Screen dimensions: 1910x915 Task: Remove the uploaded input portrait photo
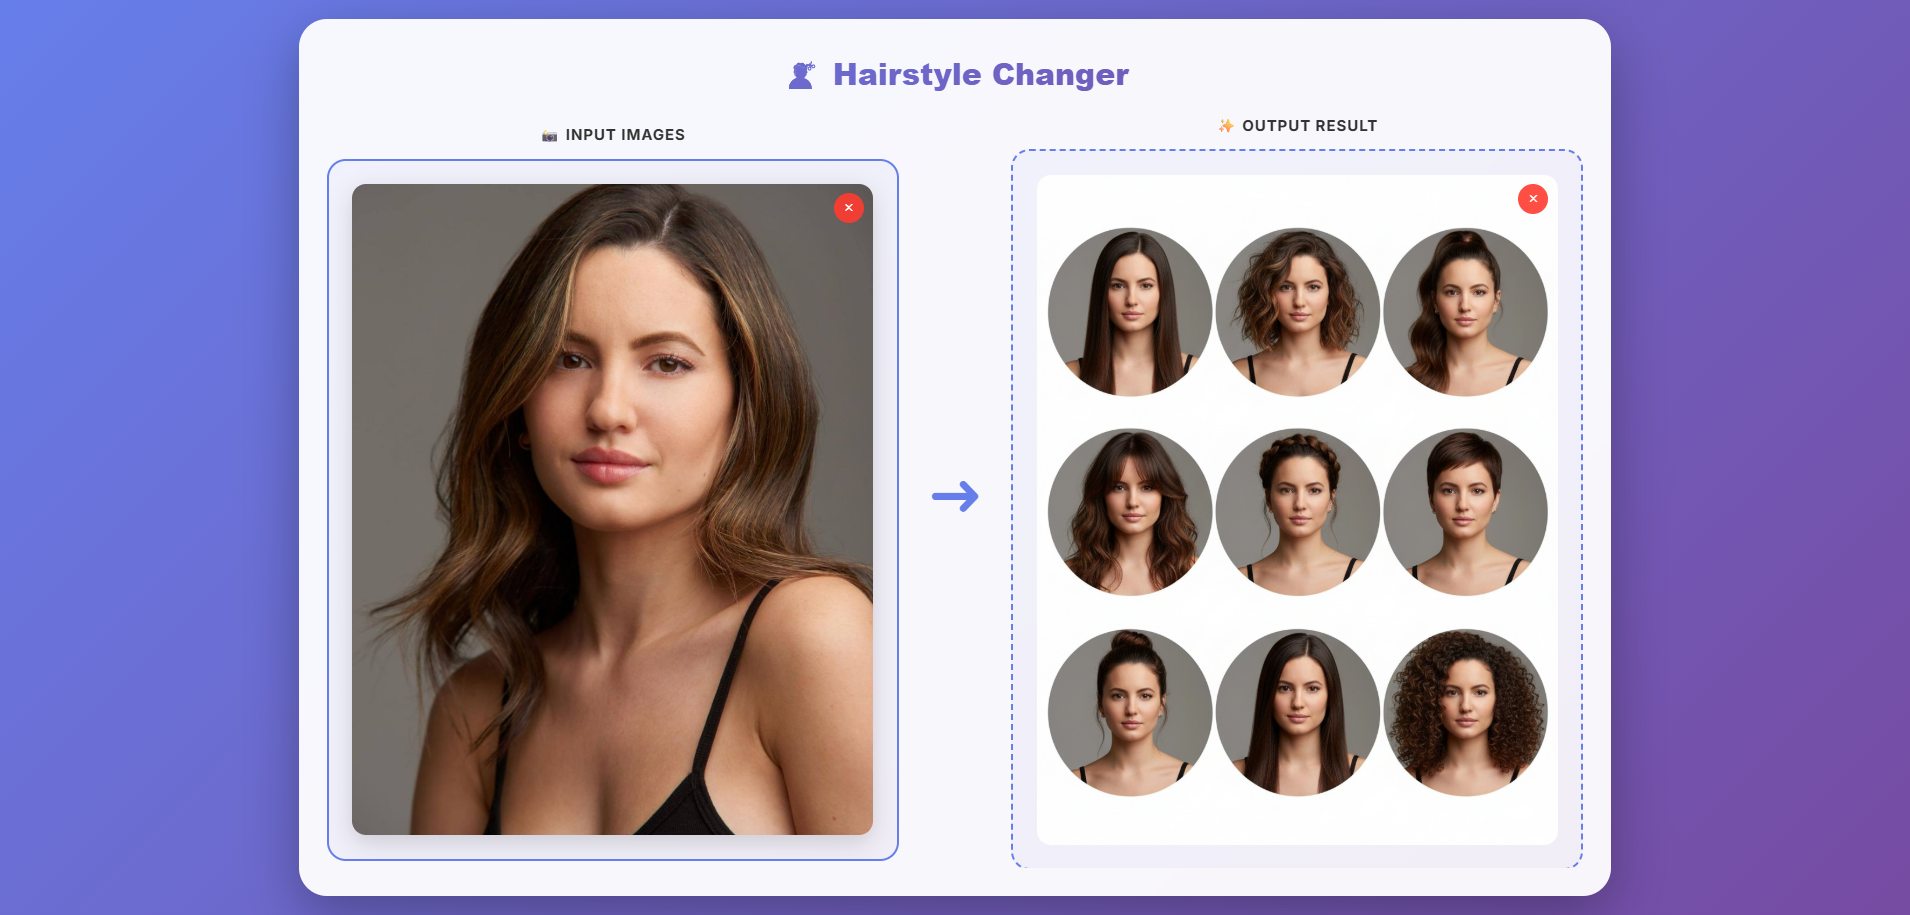click(848, 208)
